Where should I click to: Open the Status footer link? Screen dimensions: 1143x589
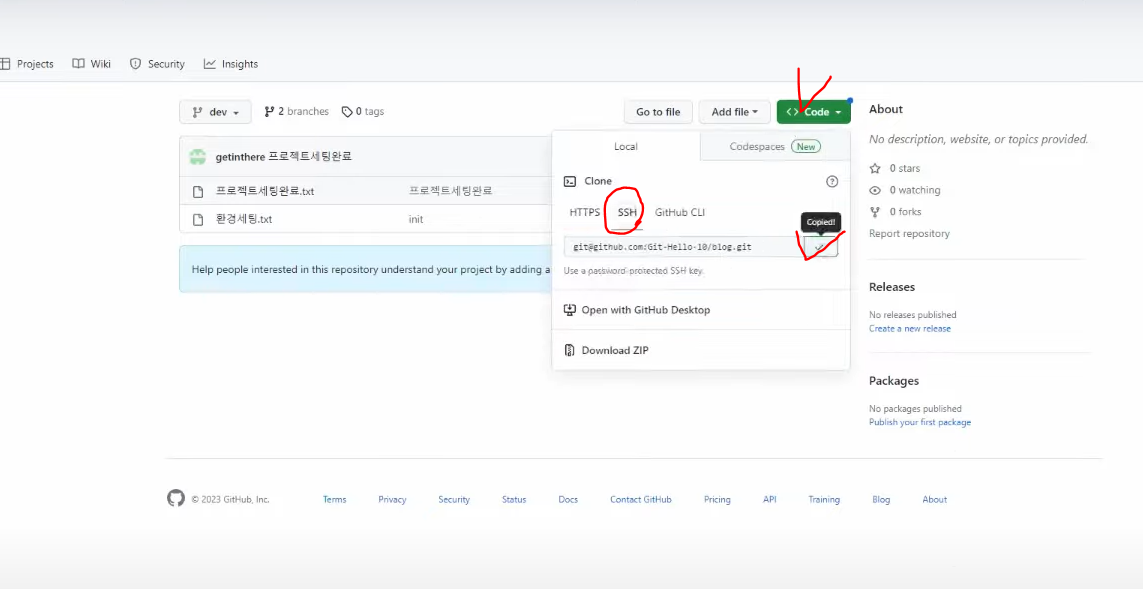514,500
